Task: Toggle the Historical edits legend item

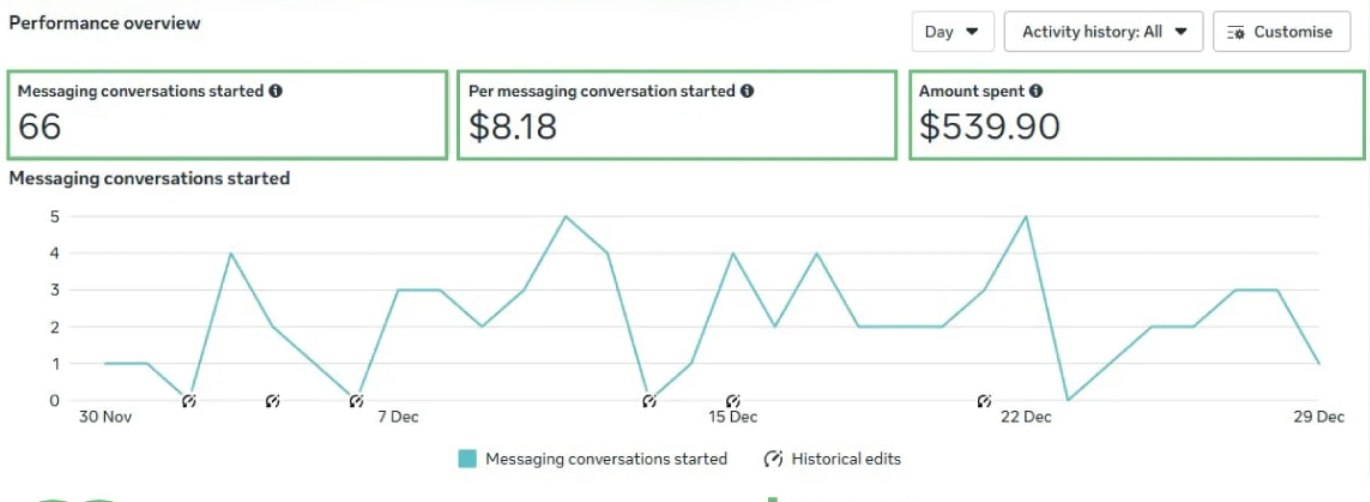Action: tap(833, 459)
